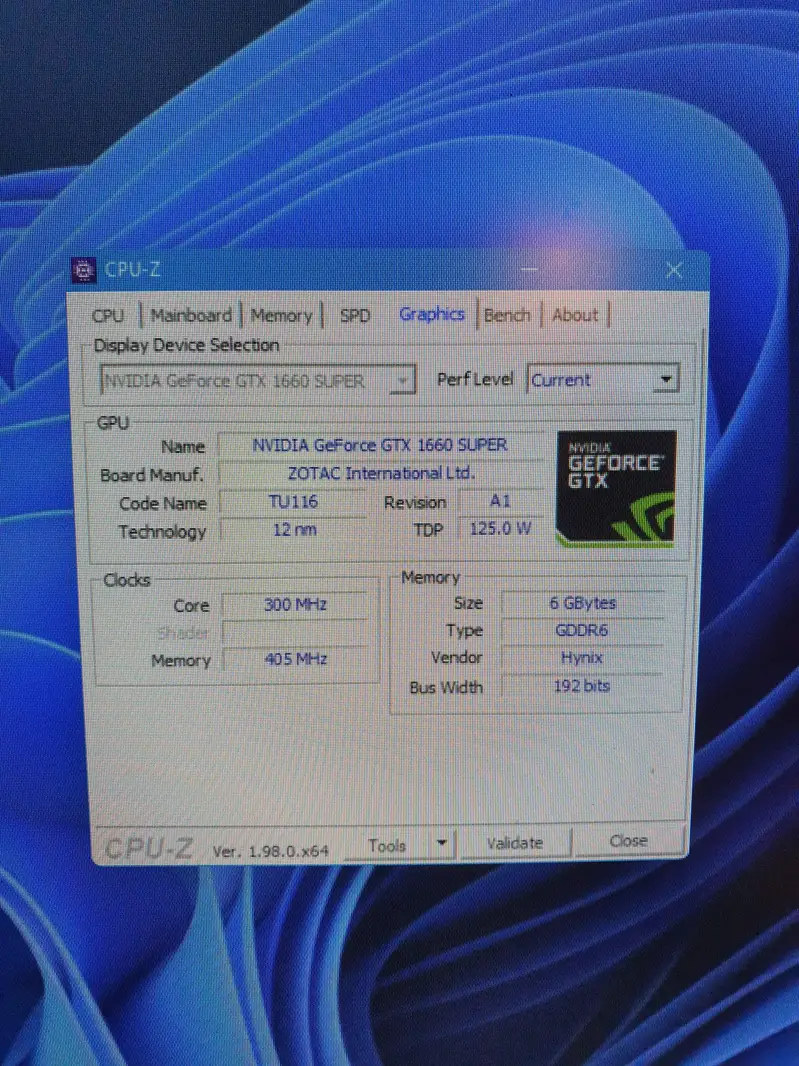Image resolution: width=799 pixels, height=1066 pixels.
Task: Click the GPU Name field value
Action: tap(380, 445)
